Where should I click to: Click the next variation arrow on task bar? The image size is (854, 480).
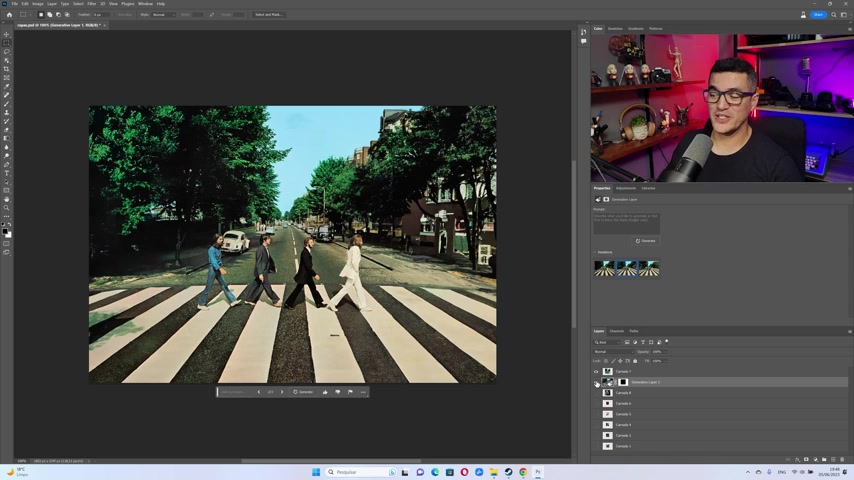pyautogui.click(x=282, y=392)
